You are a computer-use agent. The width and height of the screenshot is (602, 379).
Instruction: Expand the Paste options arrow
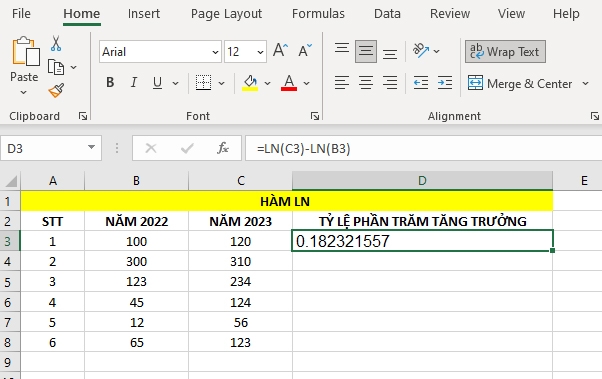pyautogui.click(x=23, y=93)
